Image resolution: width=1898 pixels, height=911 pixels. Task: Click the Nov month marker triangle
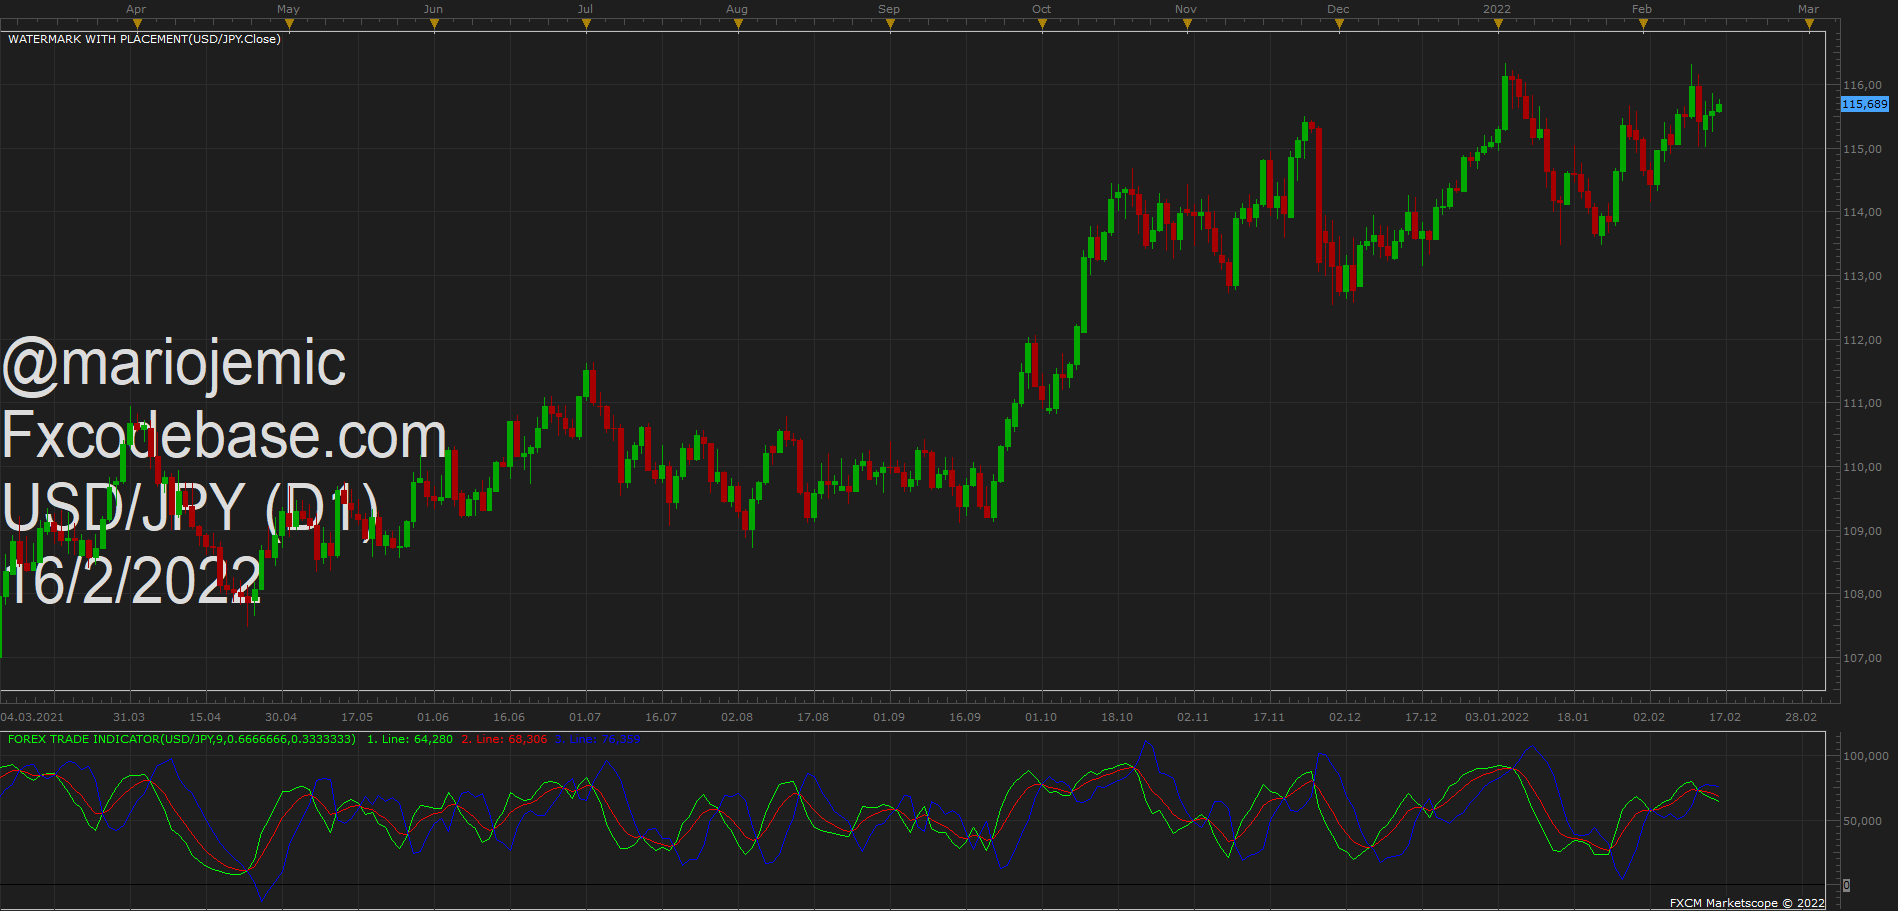point(1187,24)
